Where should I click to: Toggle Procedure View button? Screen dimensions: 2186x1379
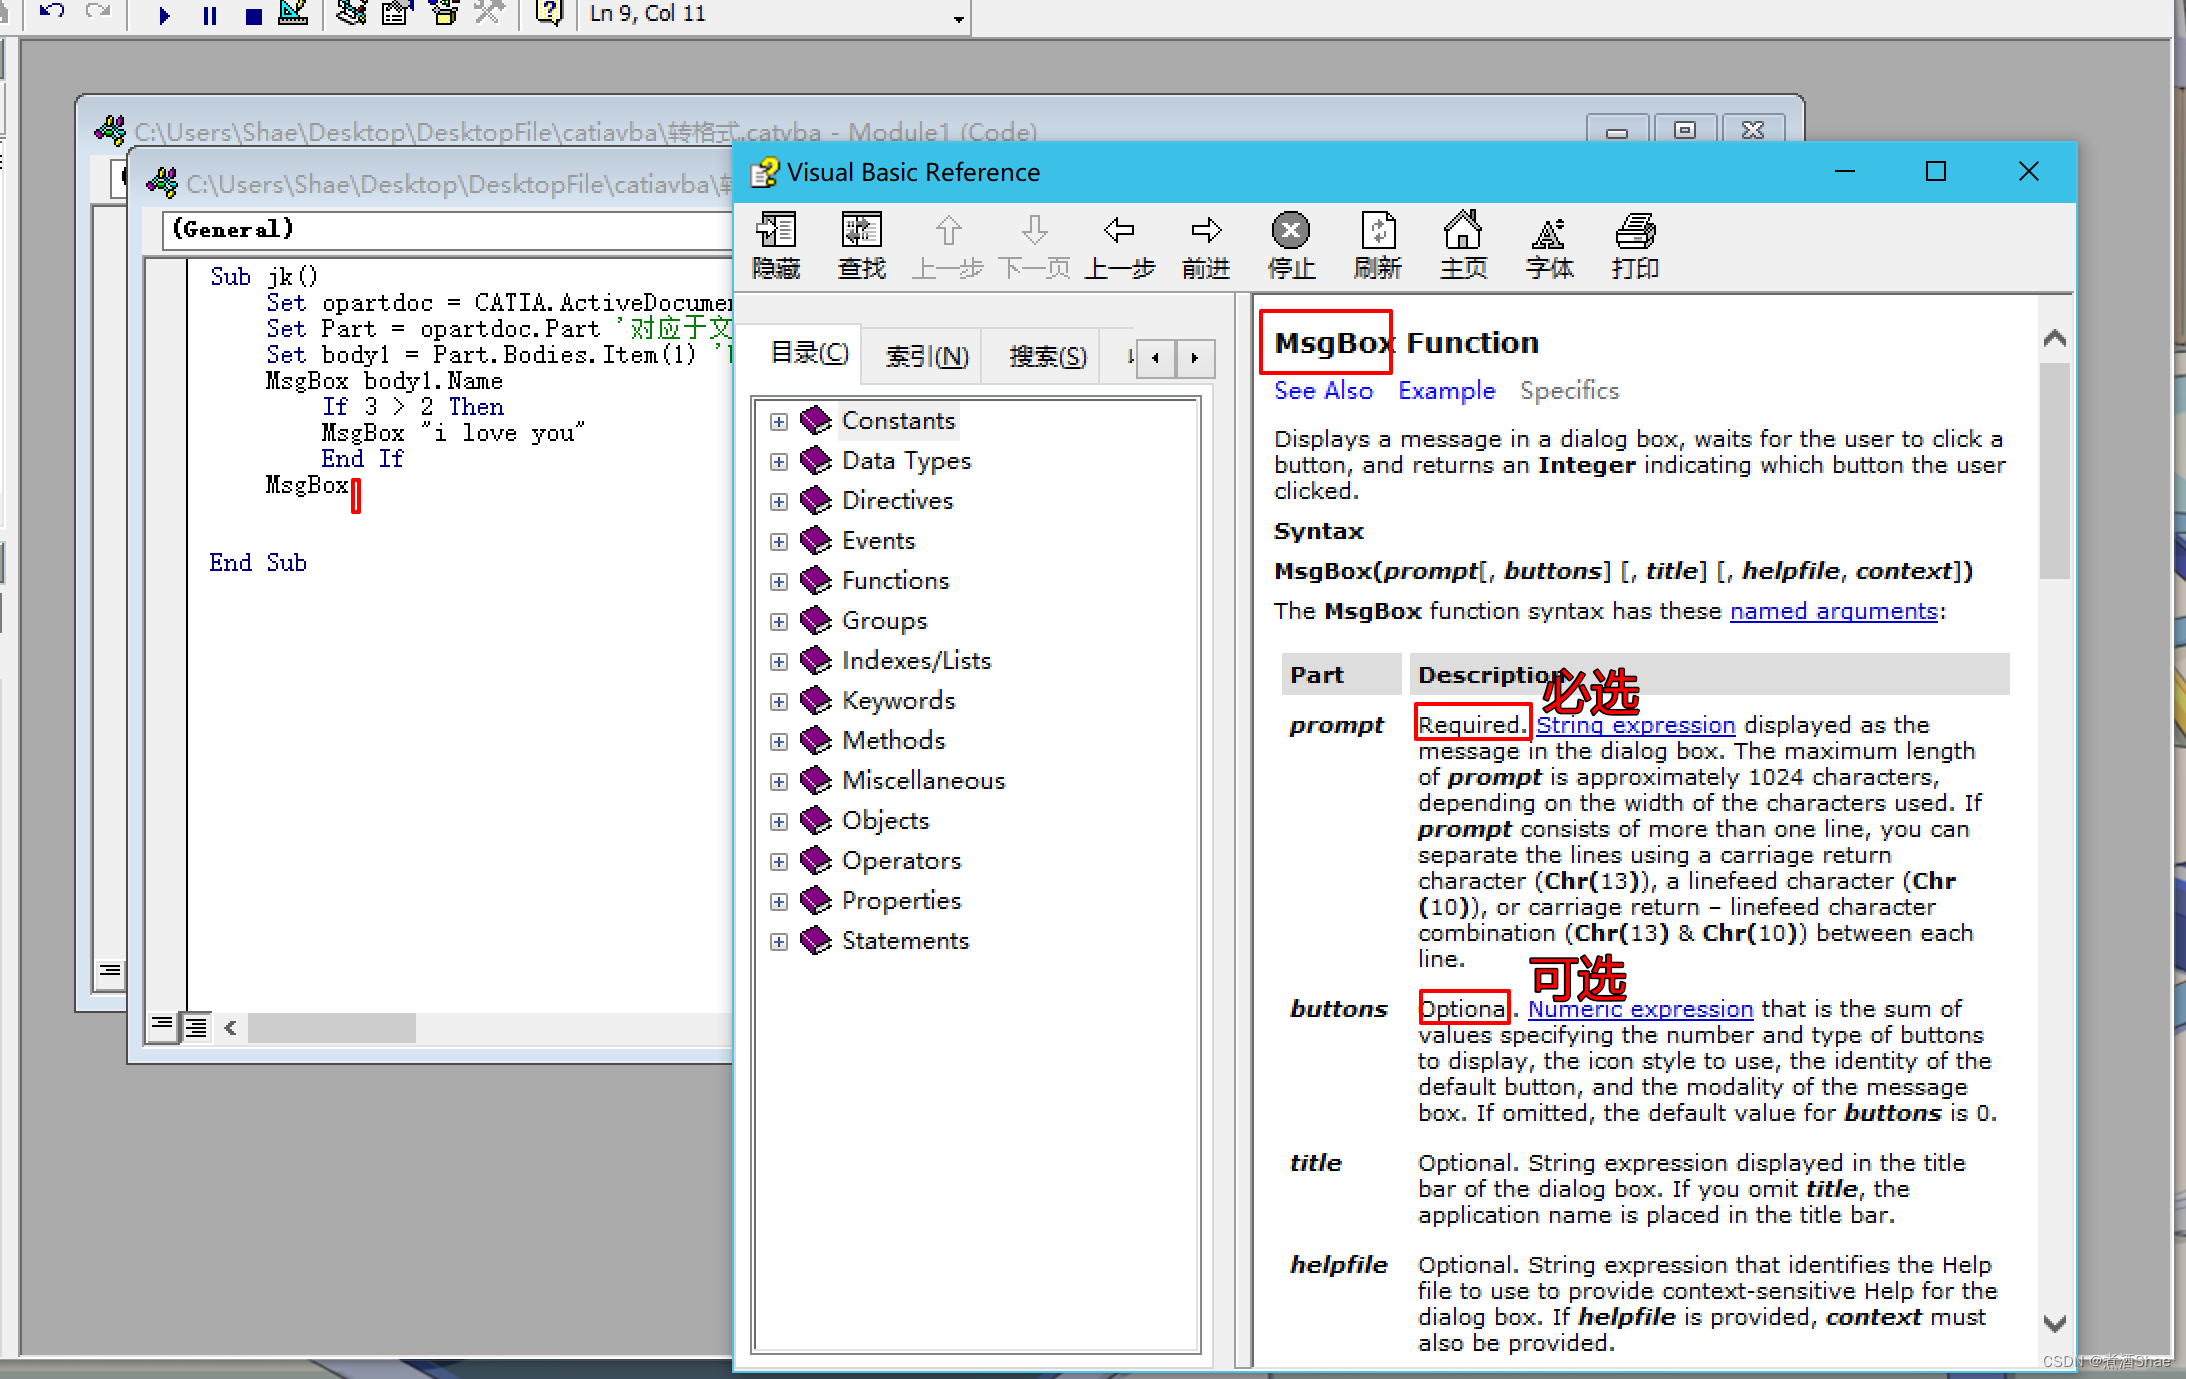(x=161, y=1026)
